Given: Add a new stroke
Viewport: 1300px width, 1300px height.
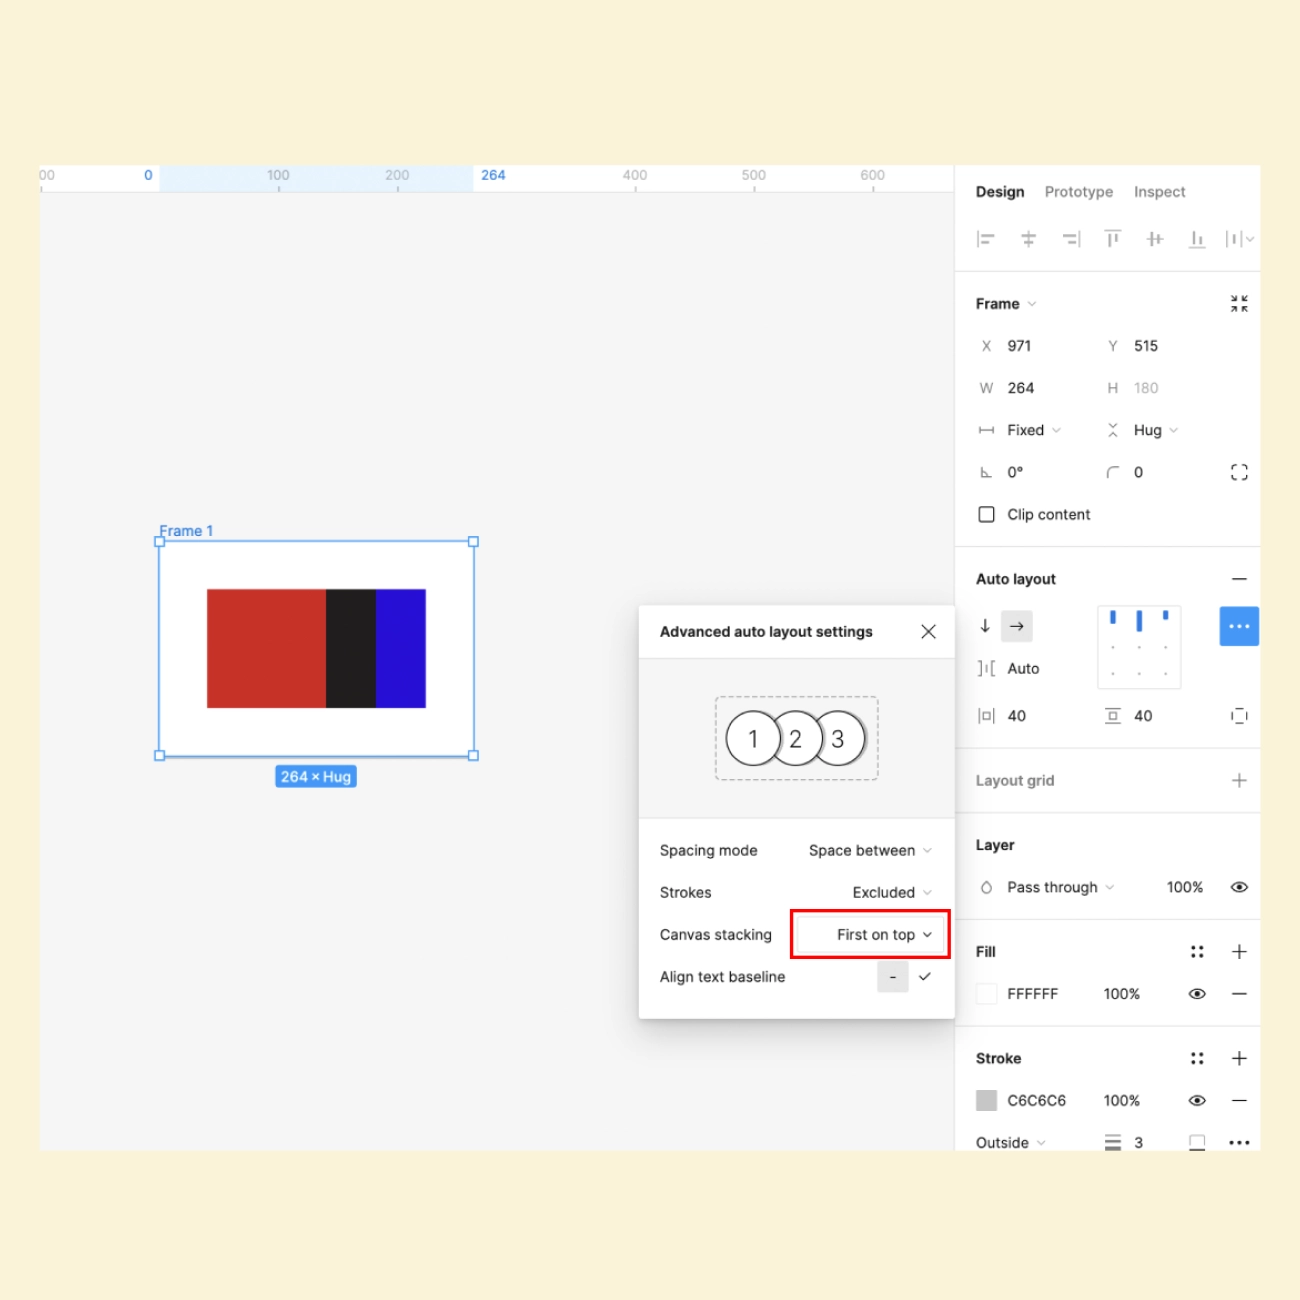Looking at the screenshot, I should pos(1239,1058).
